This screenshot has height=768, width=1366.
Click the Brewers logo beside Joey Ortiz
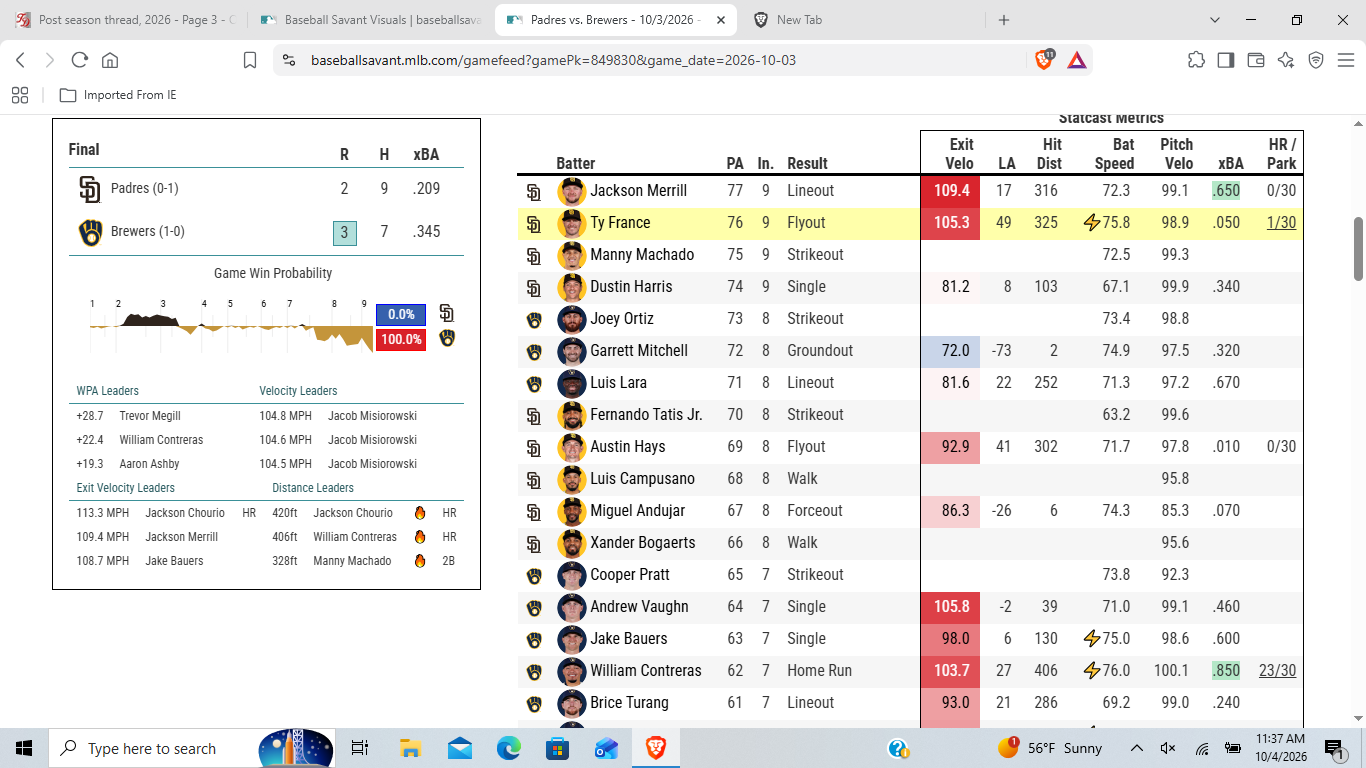coord(534,319)
